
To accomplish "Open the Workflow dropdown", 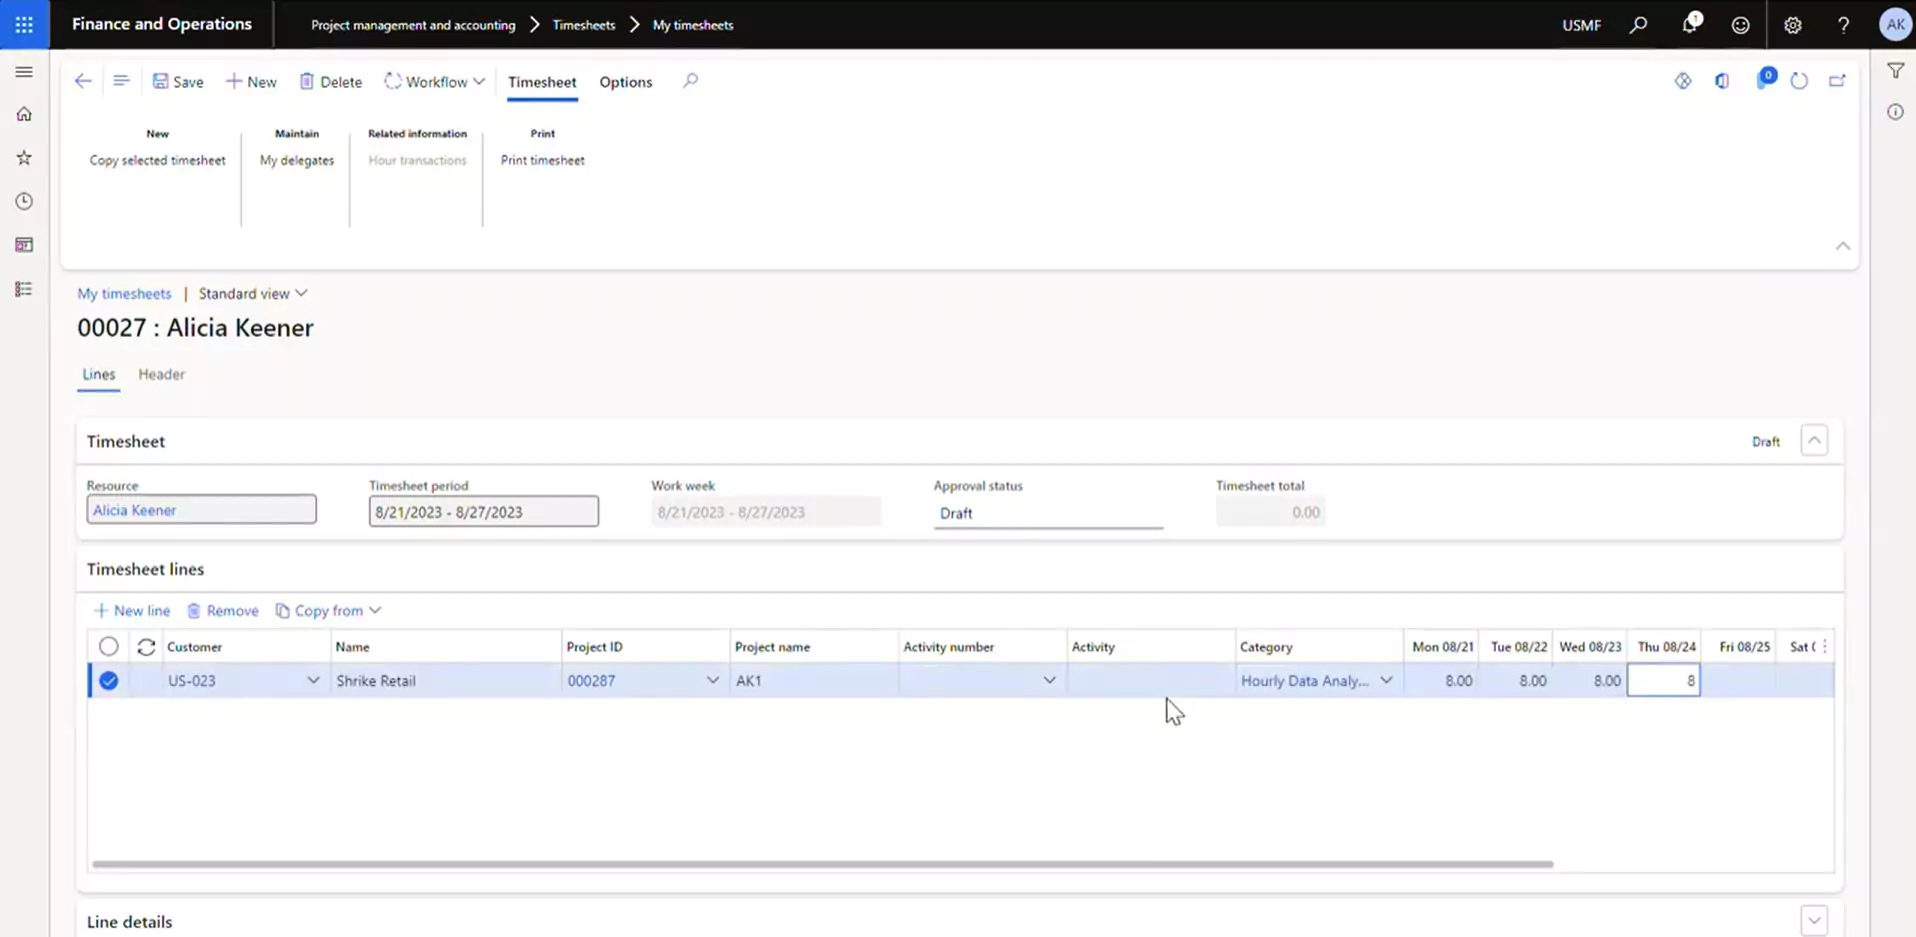I will point(435,82).
